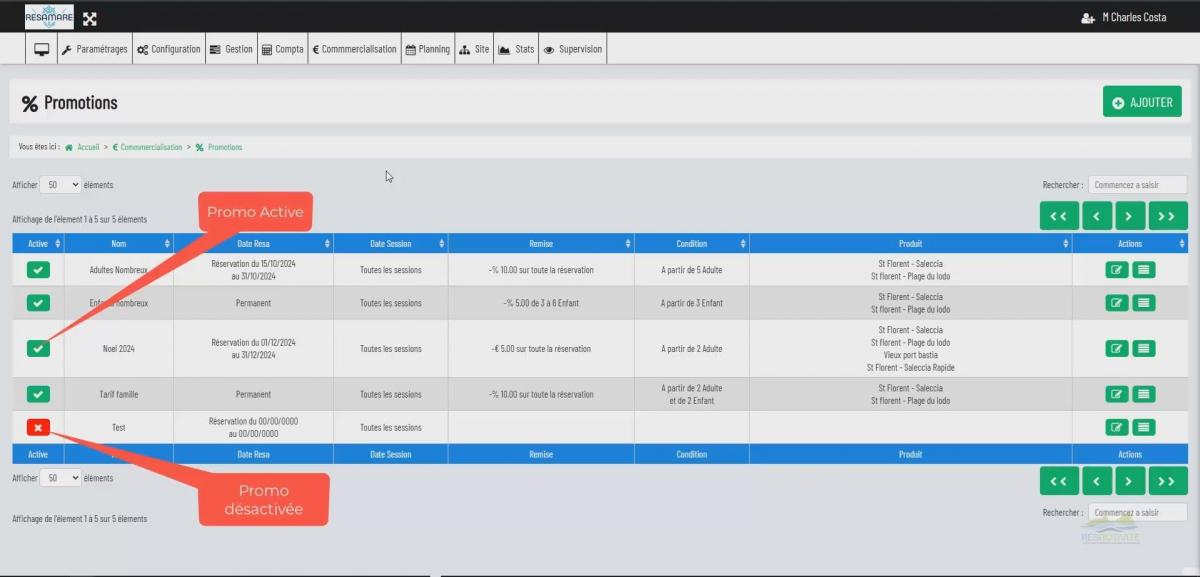Open the Configuration menu

(x=168, y=49)
